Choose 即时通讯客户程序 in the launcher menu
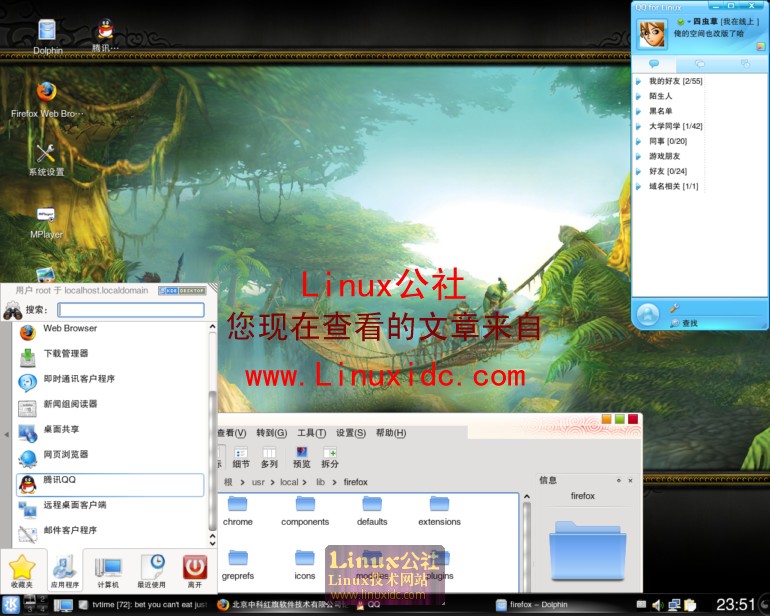The width and height of the screenshot is (770, 616). pos(110,383)
